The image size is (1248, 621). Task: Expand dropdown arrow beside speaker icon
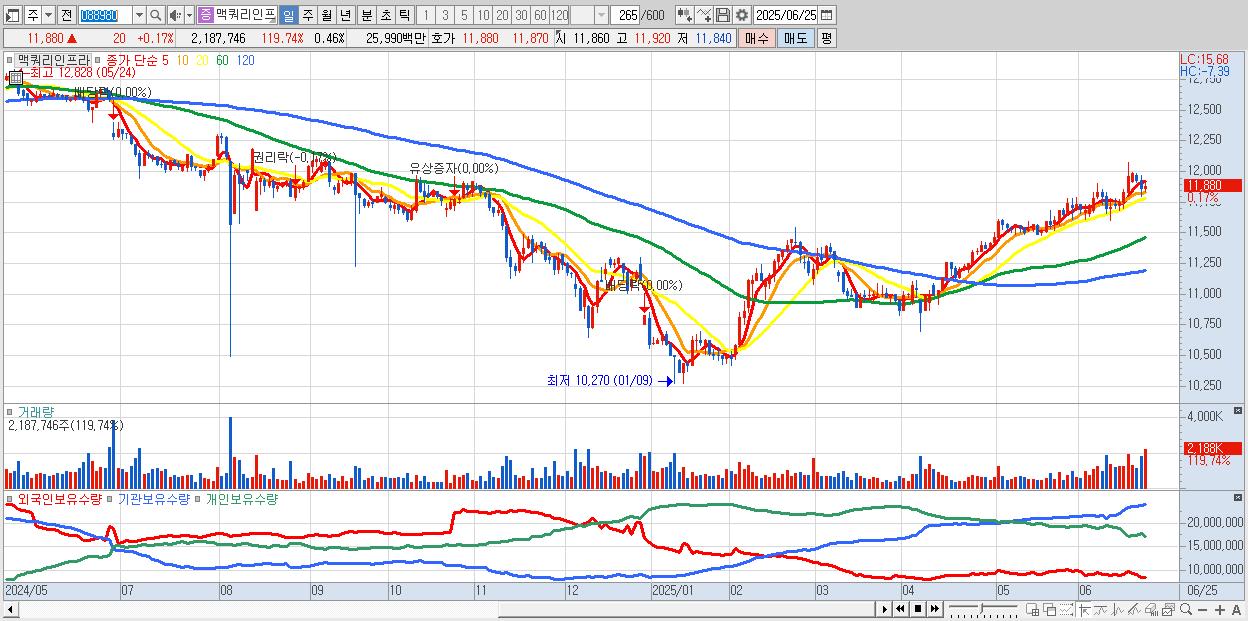point(189,15)
